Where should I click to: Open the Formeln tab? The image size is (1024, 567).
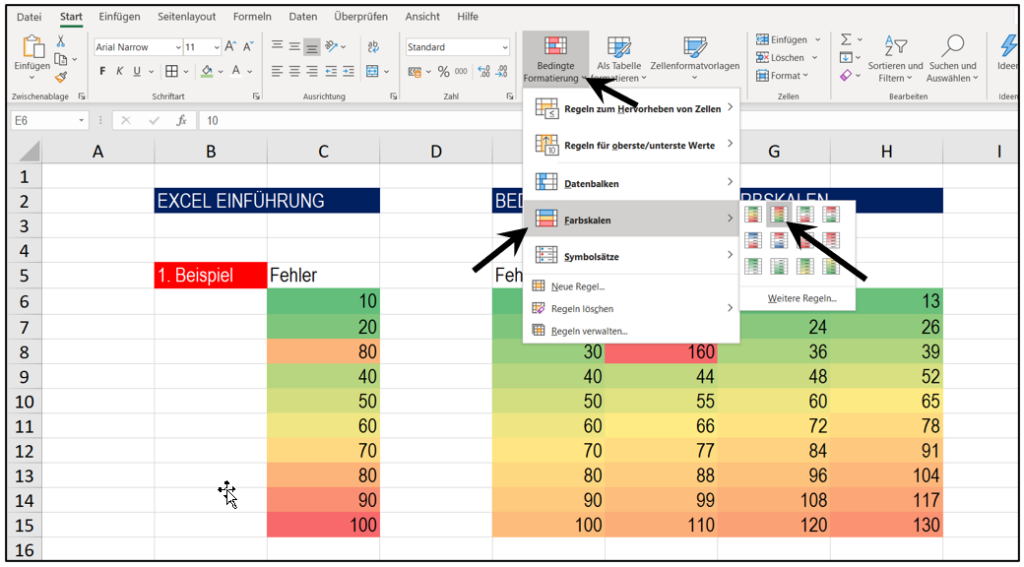[252, 17]
